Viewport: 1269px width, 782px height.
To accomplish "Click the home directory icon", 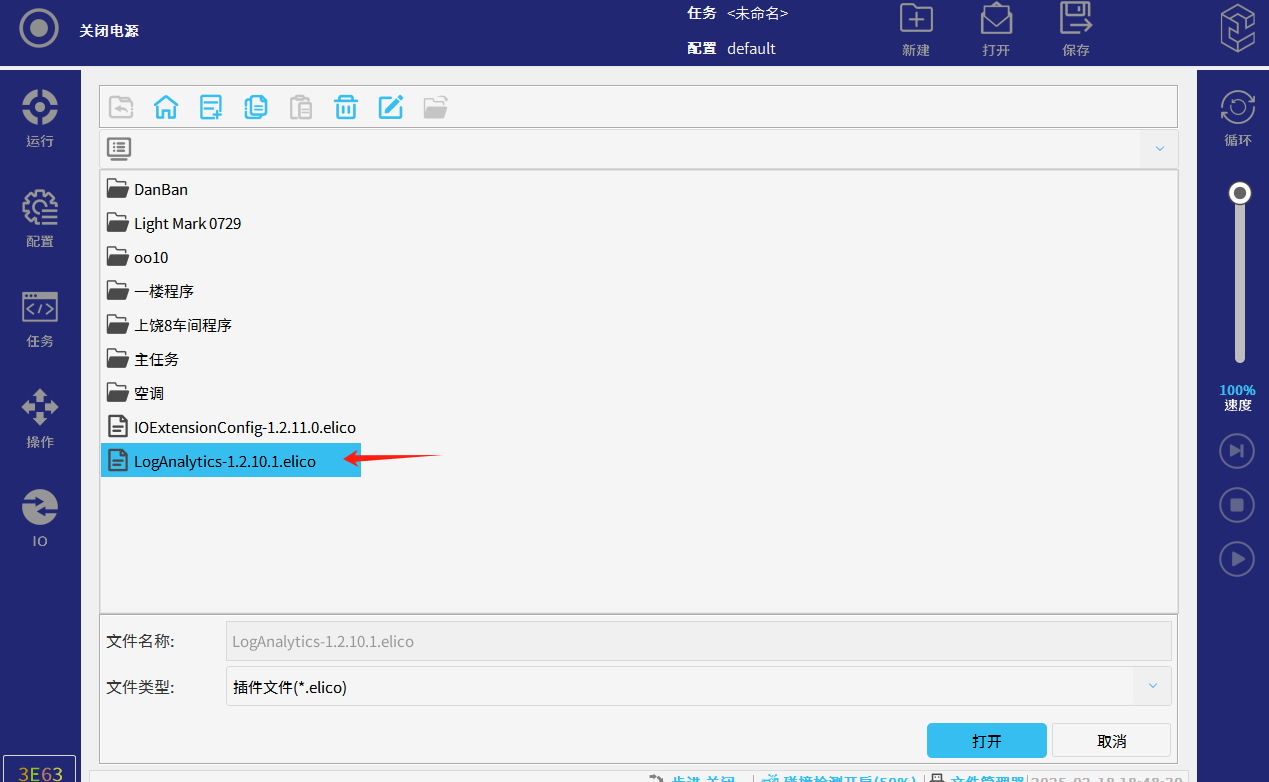I will [166, 107].
